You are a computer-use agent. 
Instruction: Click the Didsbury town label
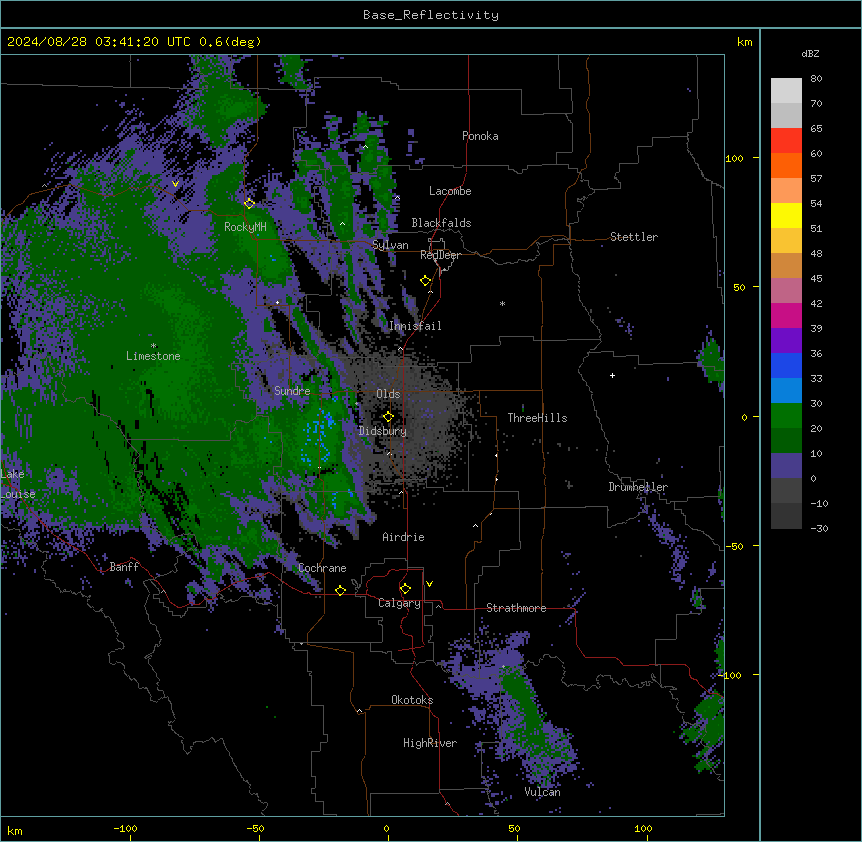click(x=383, y=431)
